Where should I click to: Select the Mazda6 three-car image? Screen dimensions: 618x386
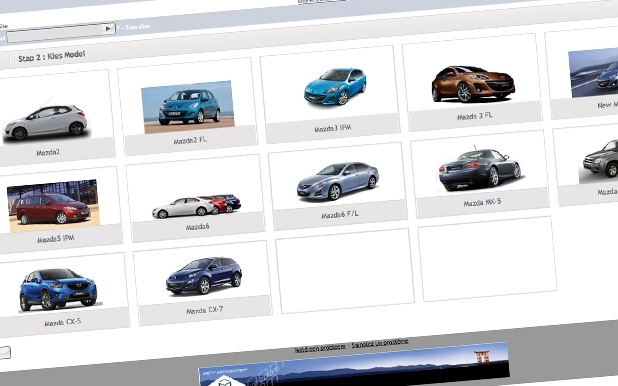196,206
